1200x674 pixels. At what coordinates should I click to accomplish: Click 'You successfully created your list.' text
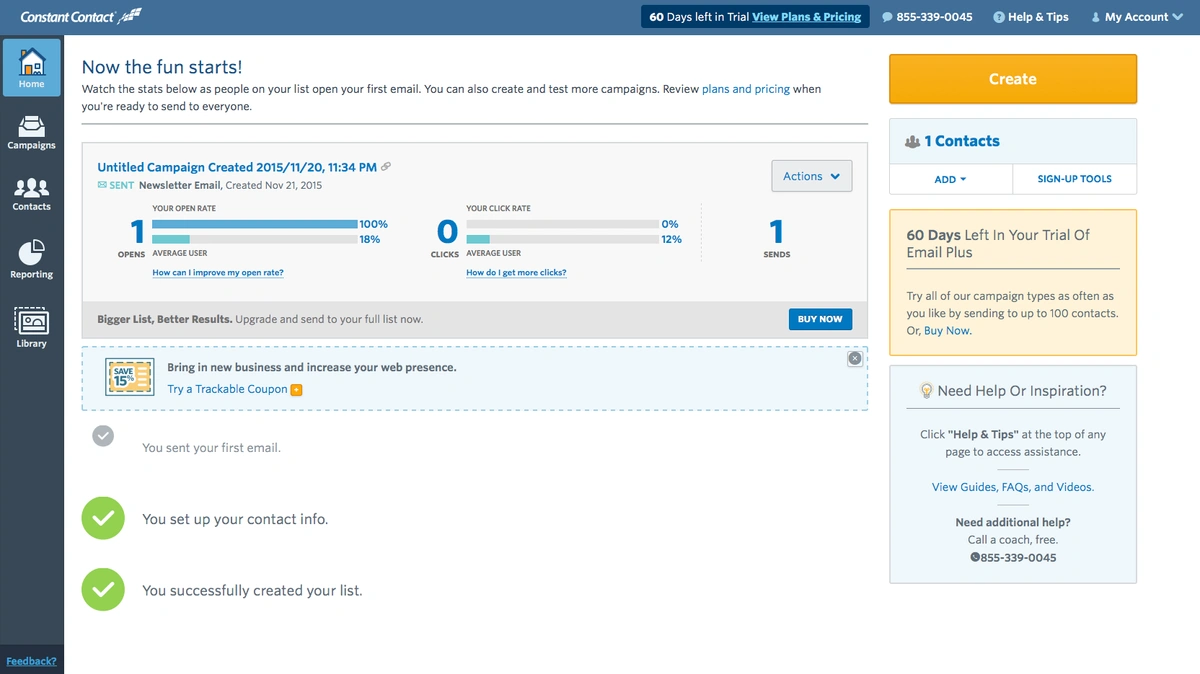click(x=252, y=590)
